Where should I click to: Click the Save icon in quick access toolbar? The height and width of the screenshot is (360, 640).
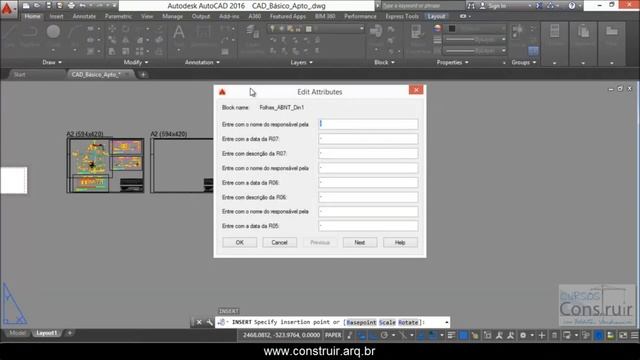click(x=49, y=6)
